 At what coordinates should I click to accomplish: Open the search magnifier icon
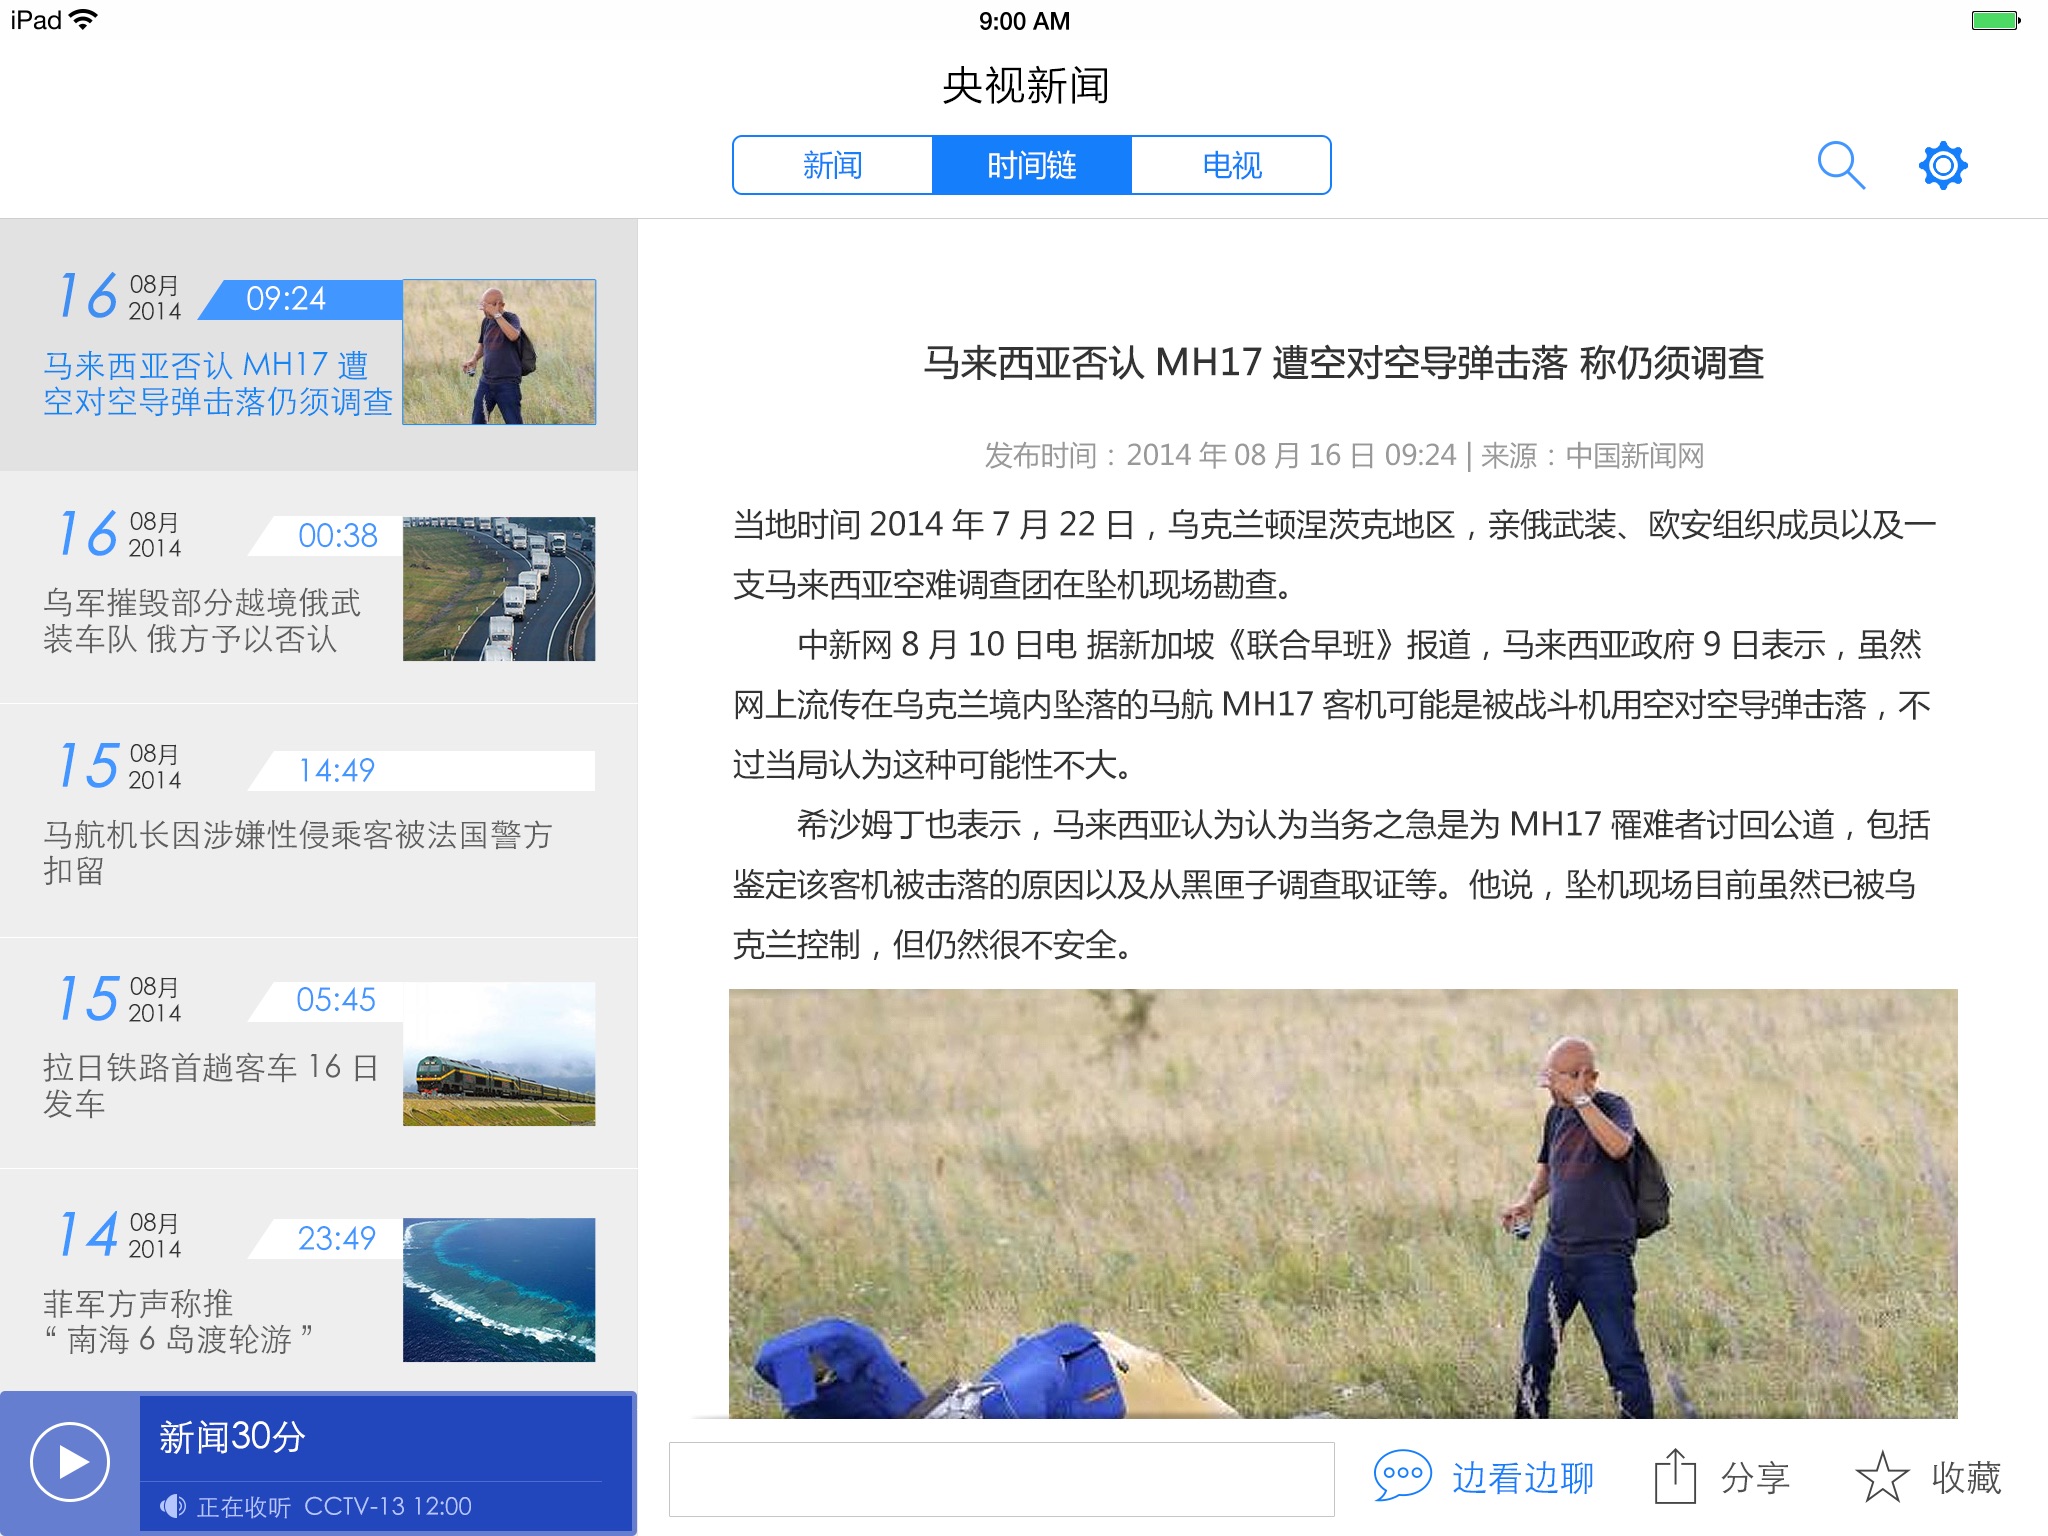(x=1840, y=165)
